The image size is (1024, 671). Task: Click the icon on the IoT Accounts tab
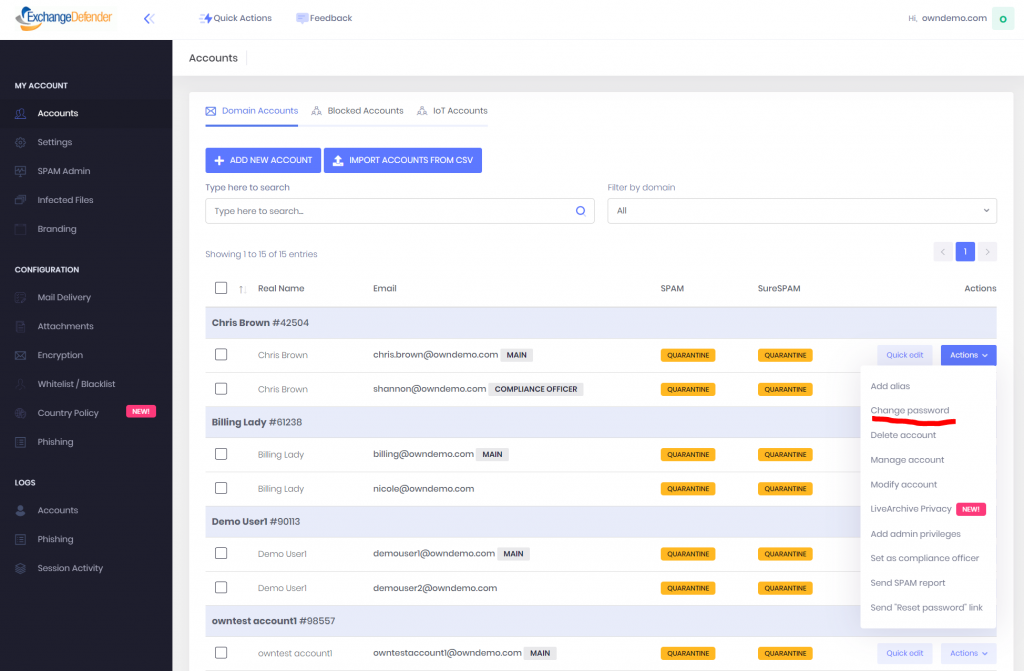click(x=422, y=111)
